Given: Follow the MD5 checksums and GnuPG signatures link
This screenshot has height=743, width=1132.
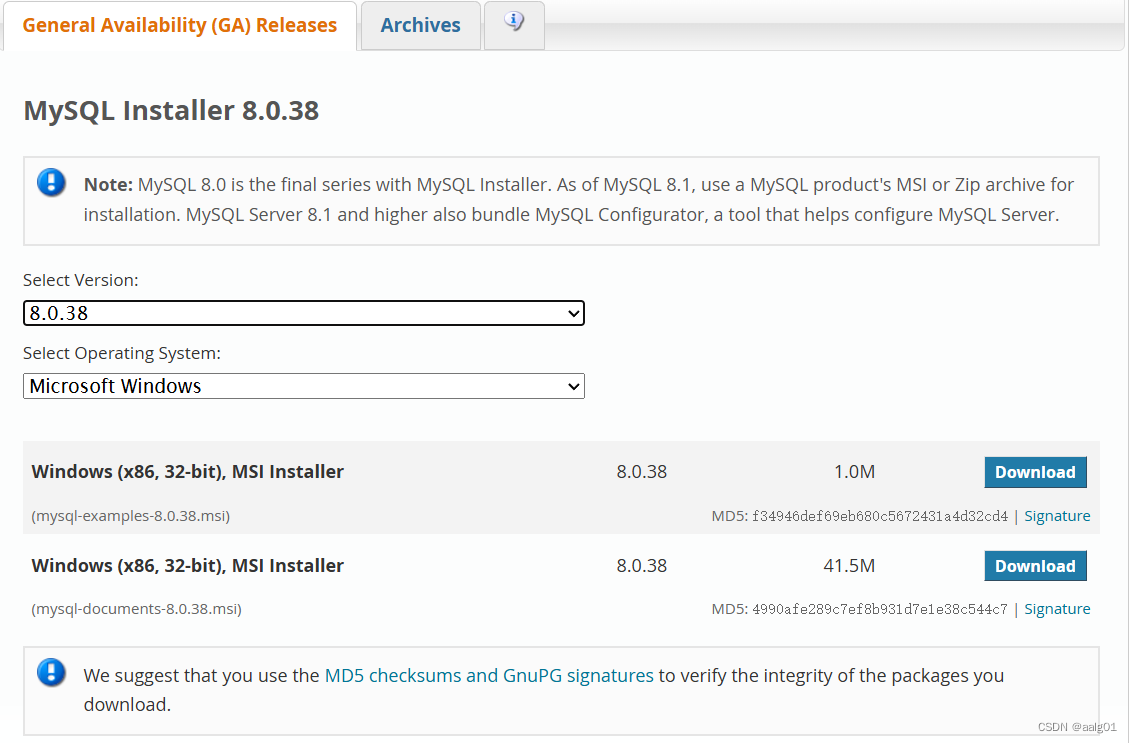Looking at the screenshot, I should 489,676.
